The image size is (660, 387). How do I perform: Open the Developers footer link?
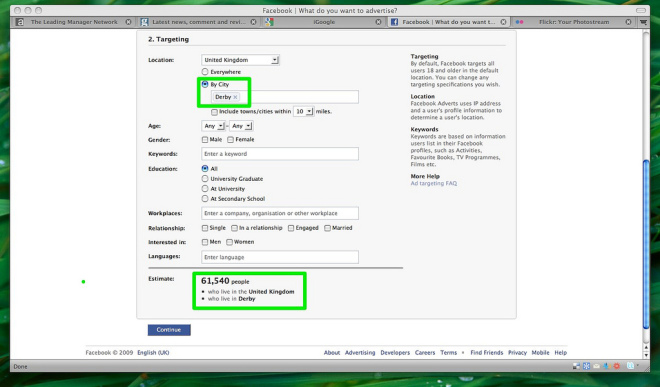(x=395, y=352)
